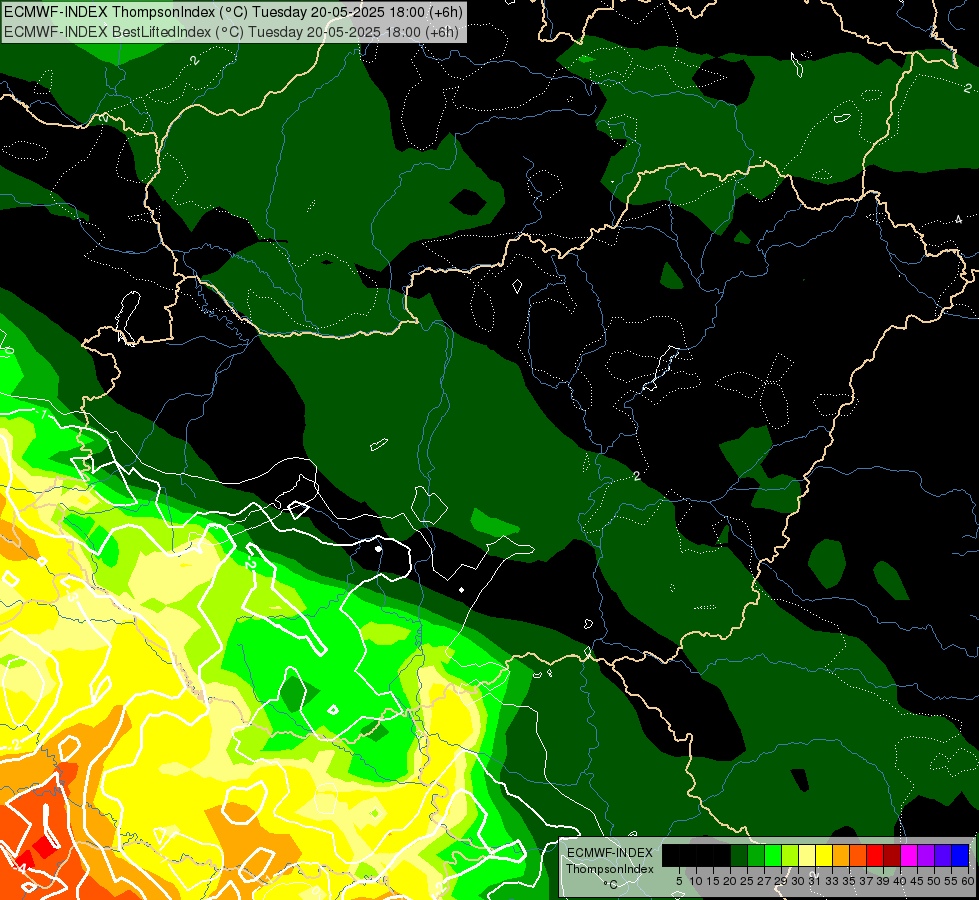979x900 pixels.
Task: Select the purple 45-50 legend swatch
Action: [926, 855]
